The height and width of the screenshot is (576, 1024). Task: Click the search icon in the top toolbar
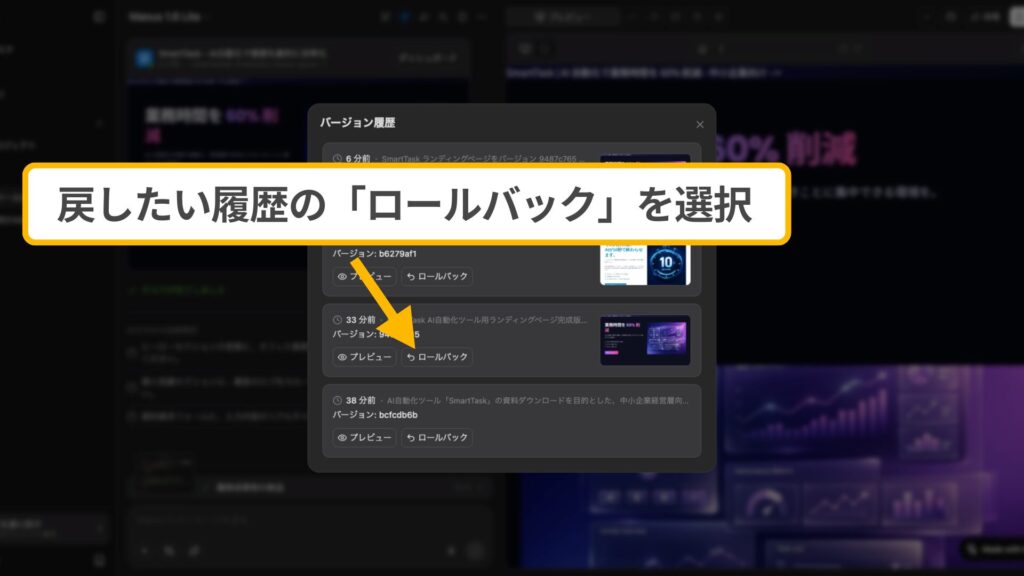pos(442,15)
